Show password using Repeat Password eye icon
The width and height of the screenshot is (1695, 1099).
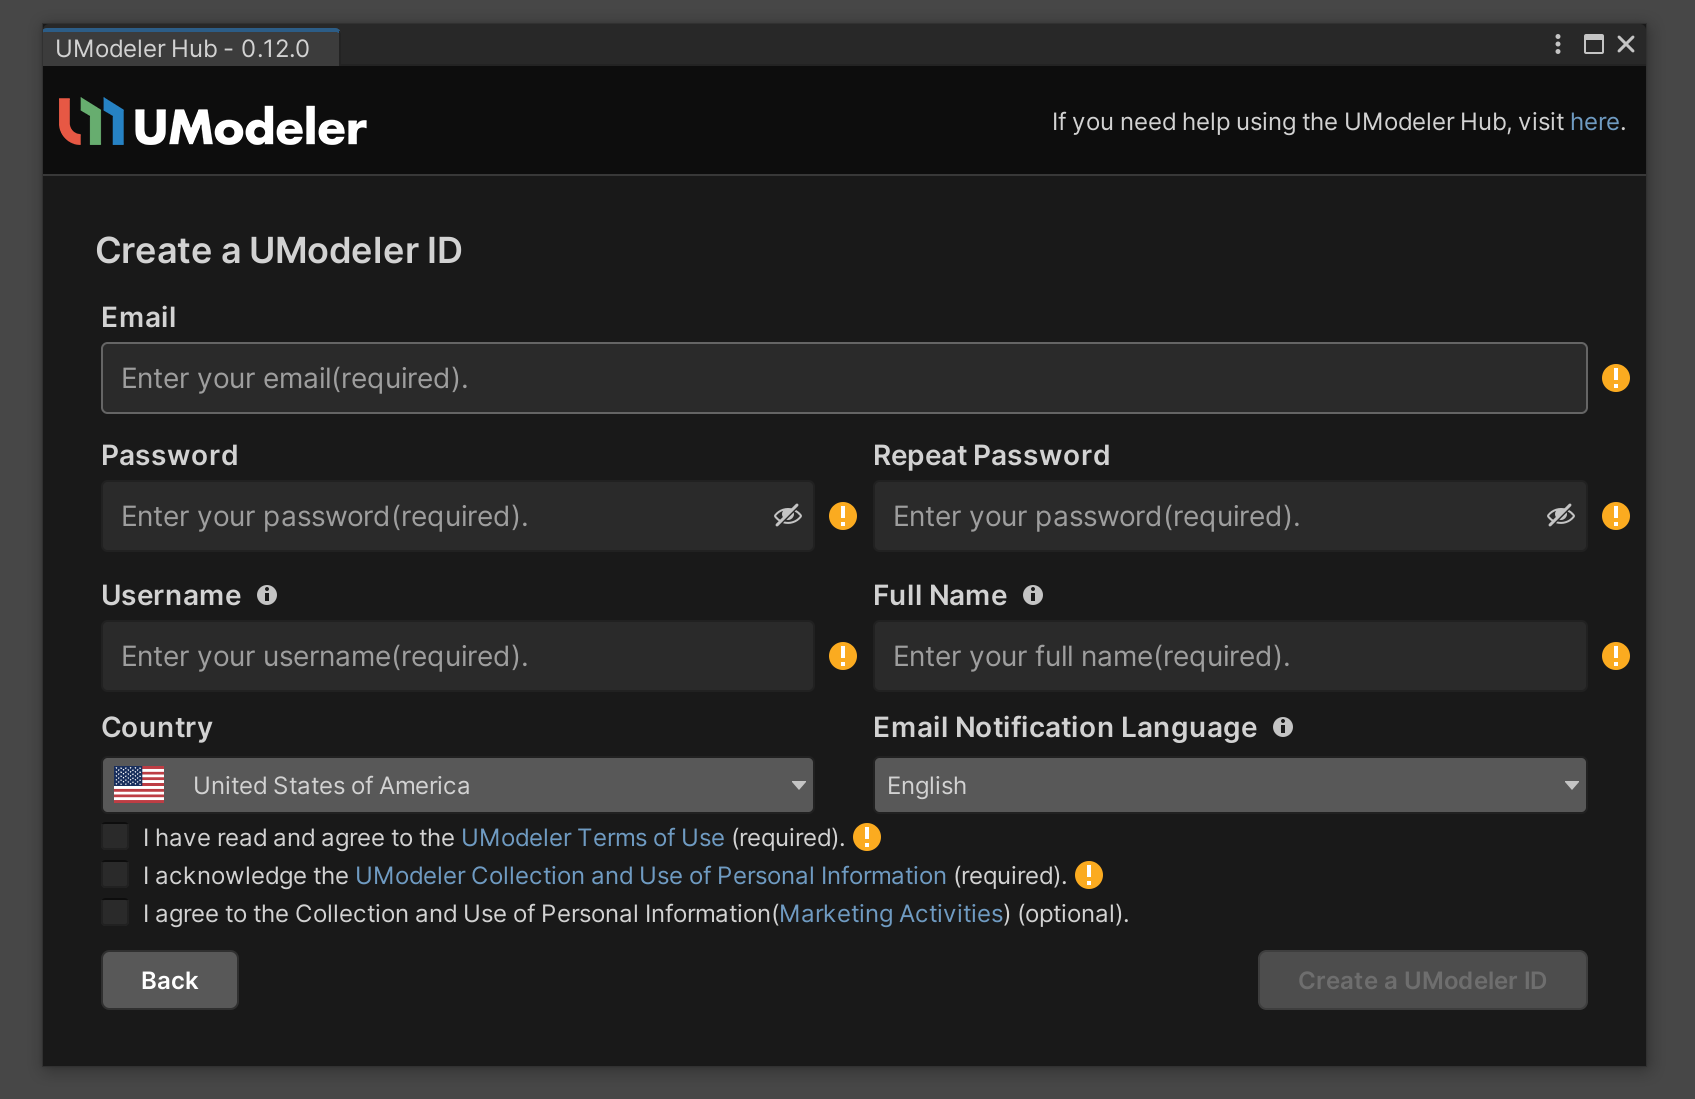click(1560, 516)
